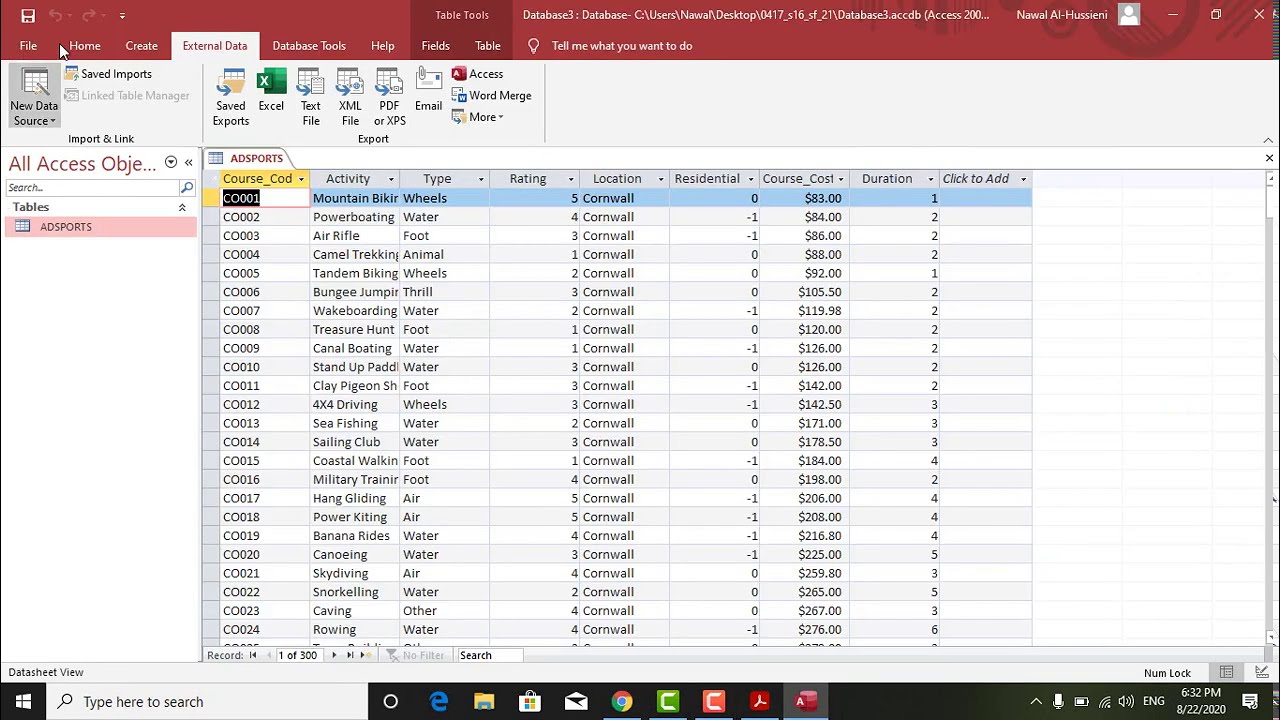Screen dimensions: 1280x720
Task: Go to first record
Action: (253, 655)
